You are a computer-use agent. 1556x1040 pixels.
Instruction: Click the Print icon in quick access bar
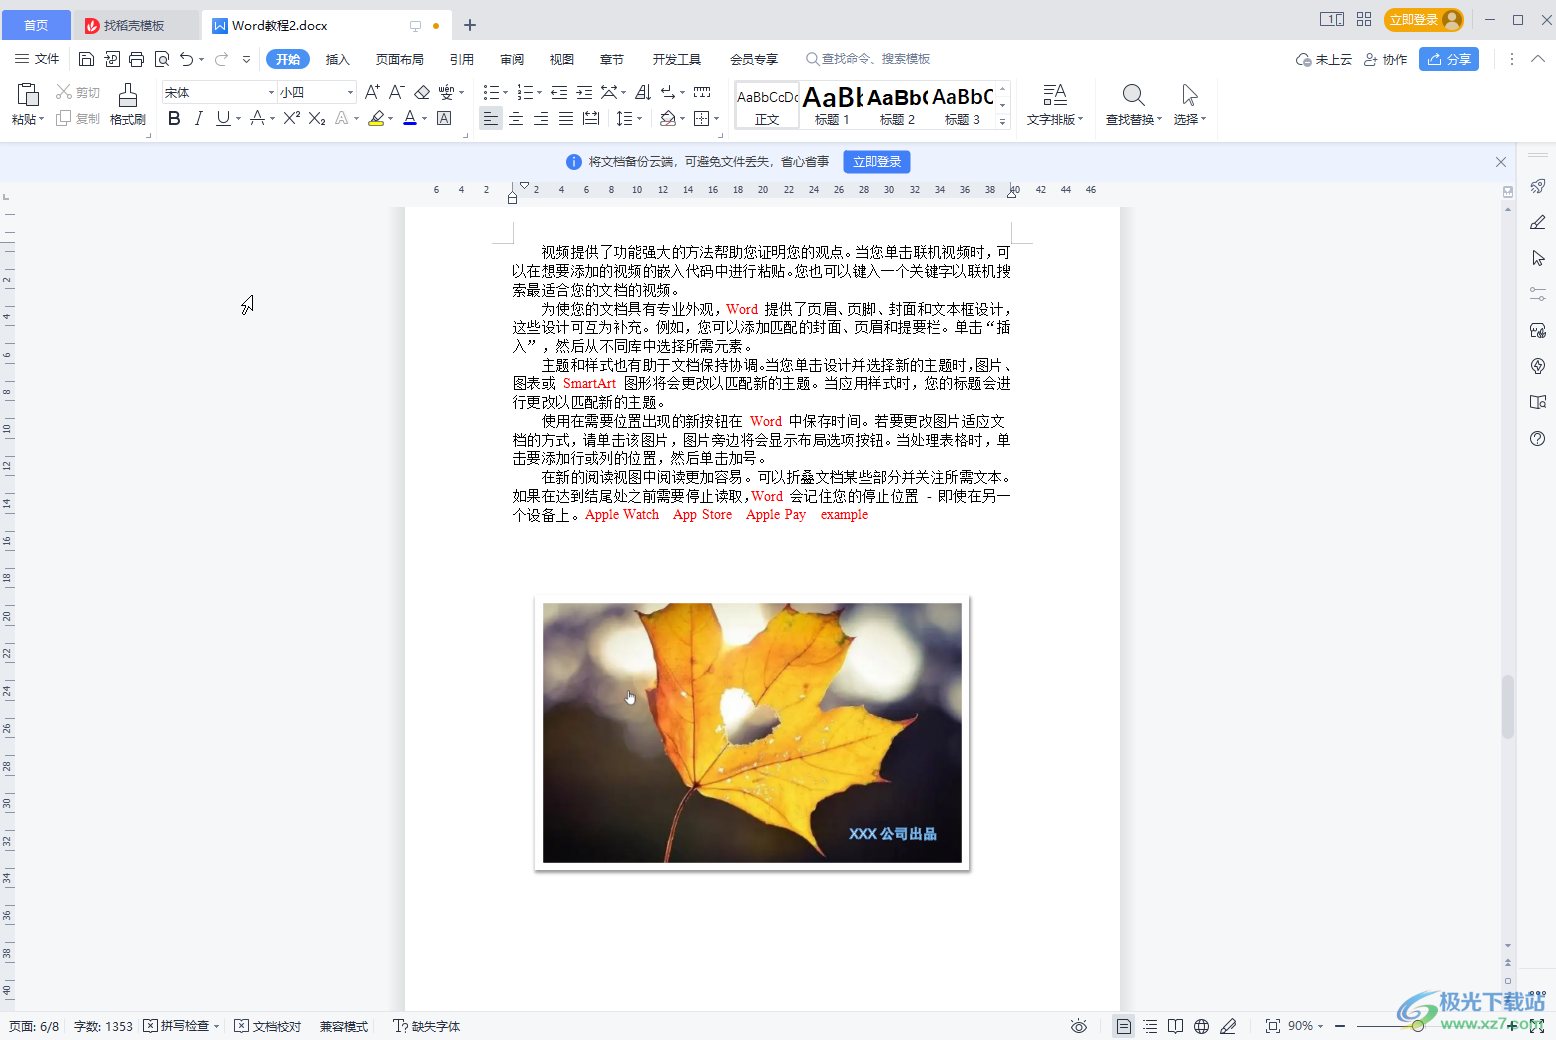pyautogui.click(x=137, y=59)
